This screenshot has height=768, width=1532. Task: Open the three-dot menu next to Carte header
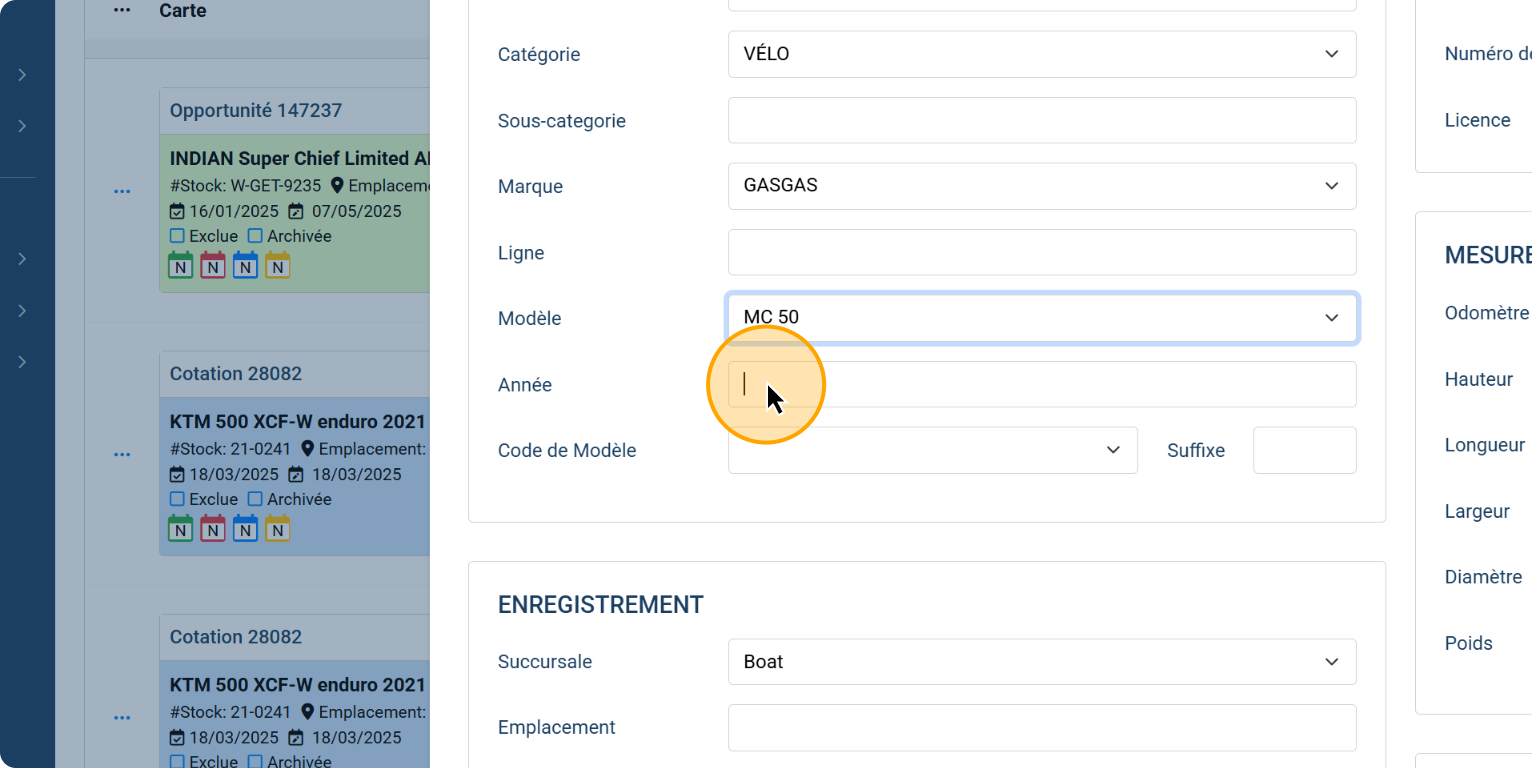[122, 11]
